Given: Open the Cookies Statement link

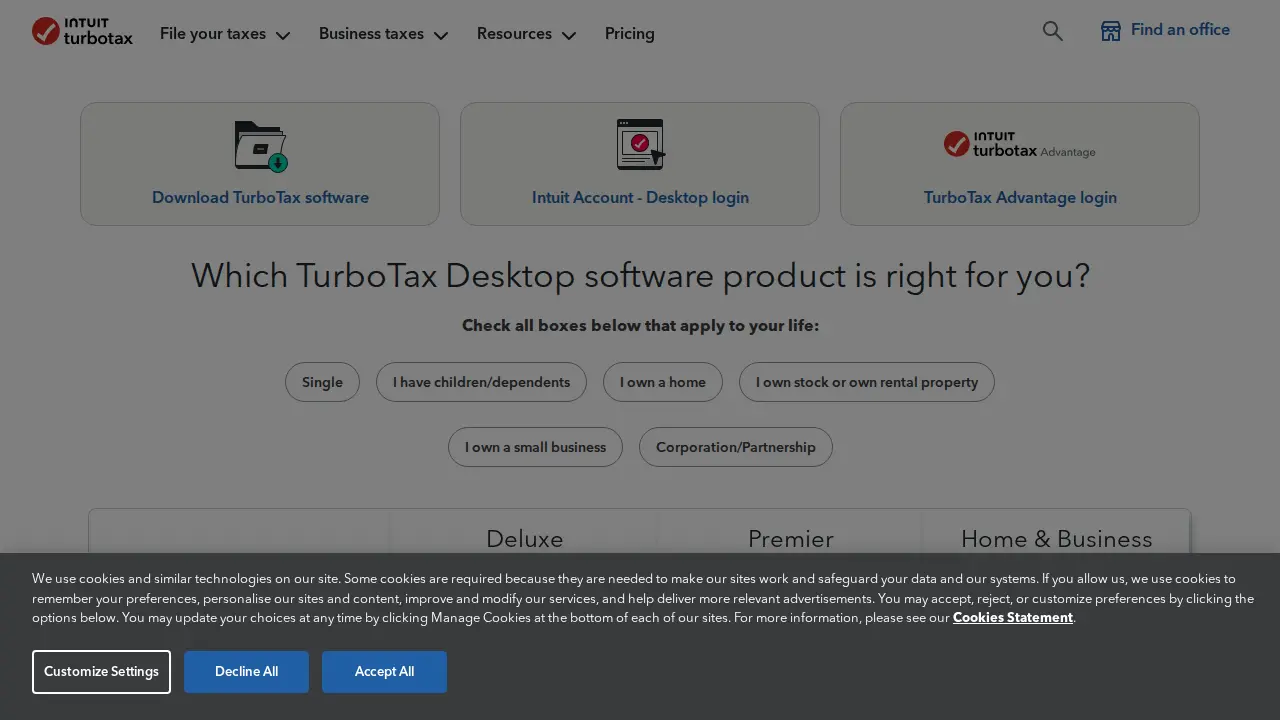Looking at the screenshot, I should pyautogui.click(x=1013, y=617).
